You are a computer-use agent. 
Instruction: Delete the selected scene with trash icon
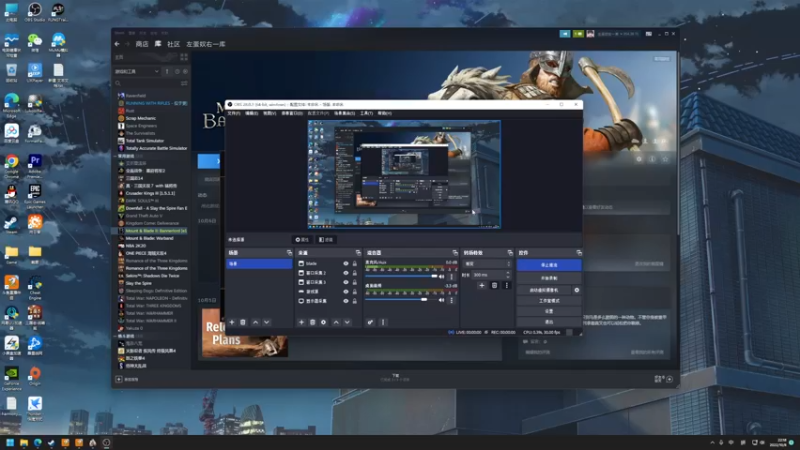(x=243, y=322)
